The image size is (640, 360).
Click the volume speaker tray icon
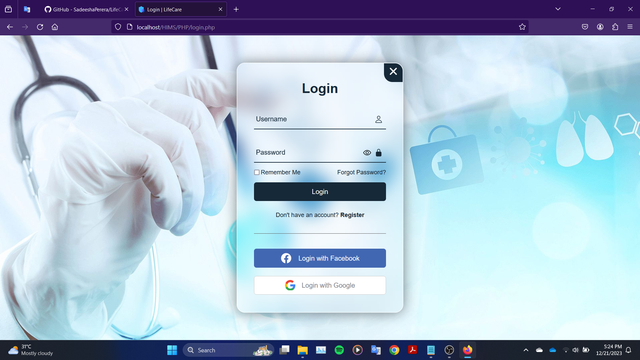click(x=576, y=350)
